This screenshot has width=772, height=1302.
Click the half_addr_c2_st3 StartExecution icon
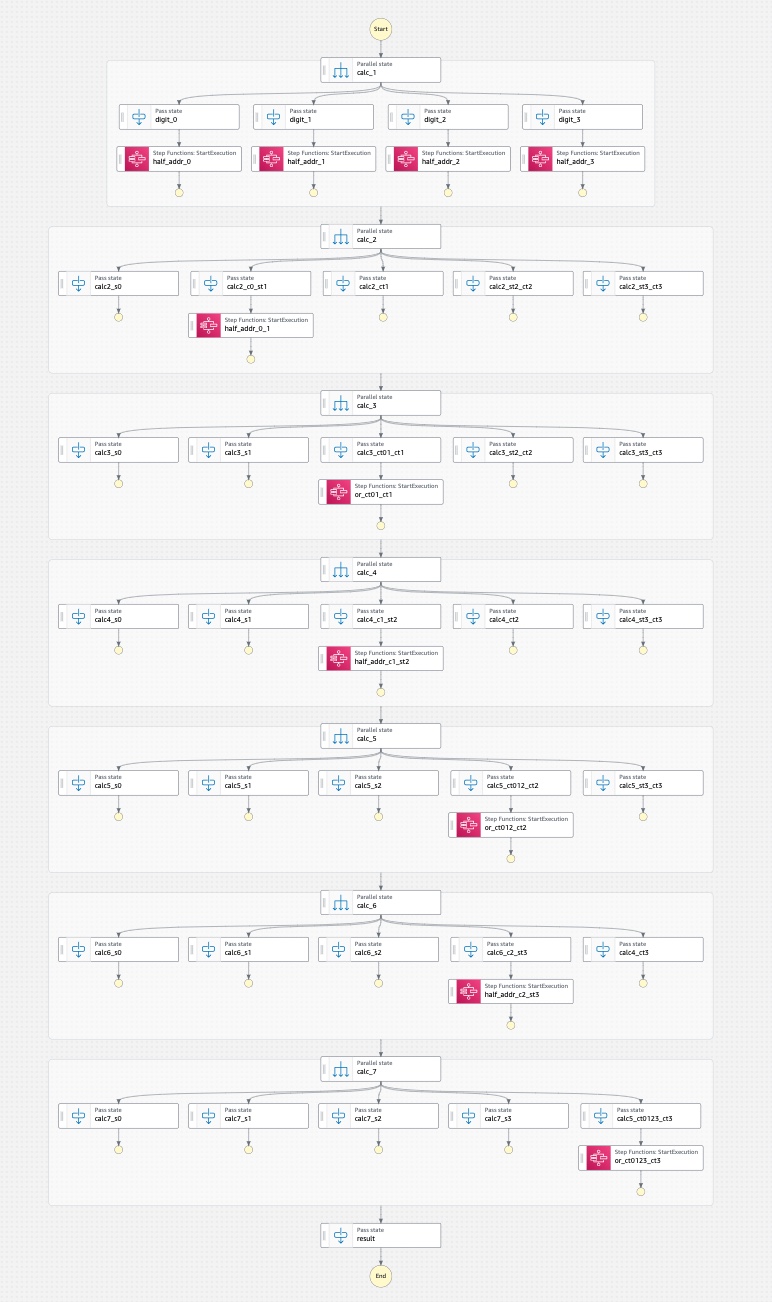[470, 991]
